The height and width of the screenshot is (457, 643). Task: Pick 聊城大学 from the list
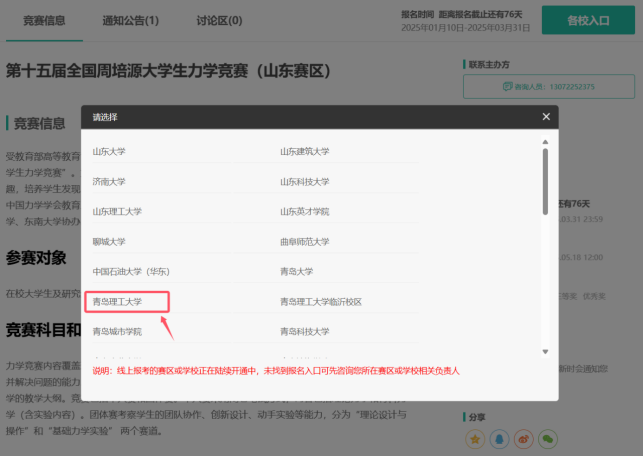tap(109, 242)
